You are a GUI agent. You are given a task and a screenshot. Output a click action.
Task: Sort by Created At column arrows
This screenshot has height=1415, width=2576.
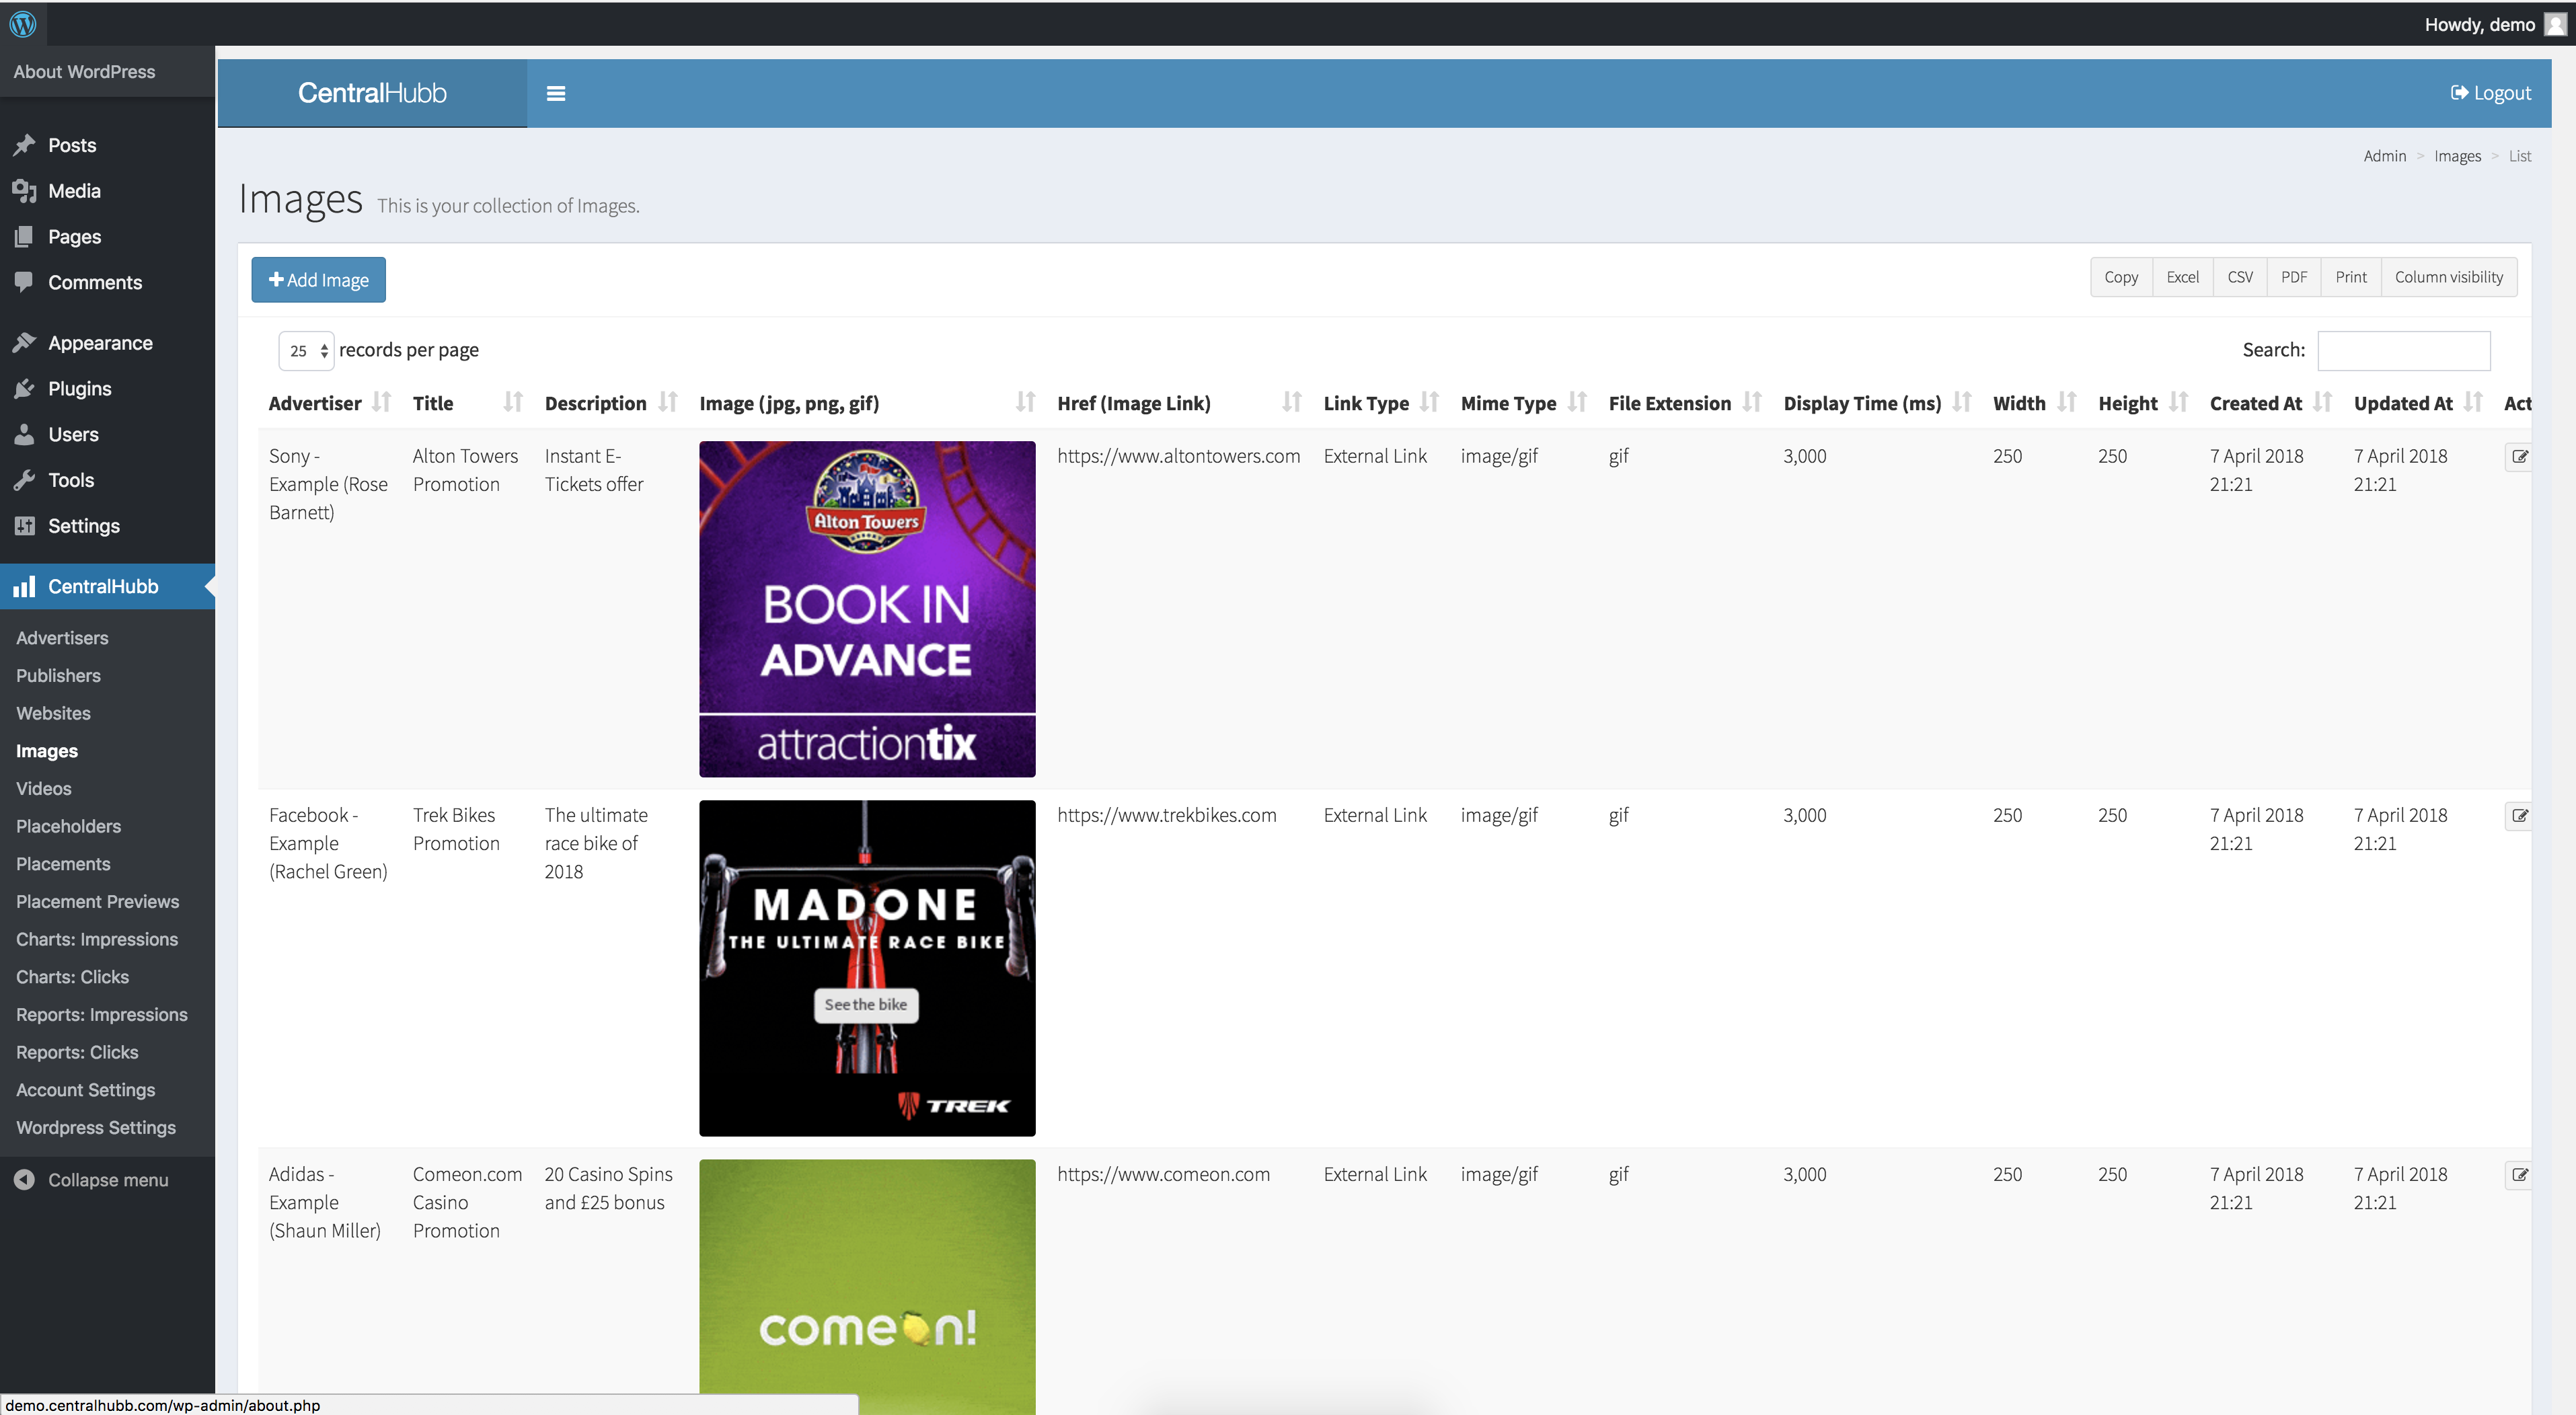pos(2323,402)
